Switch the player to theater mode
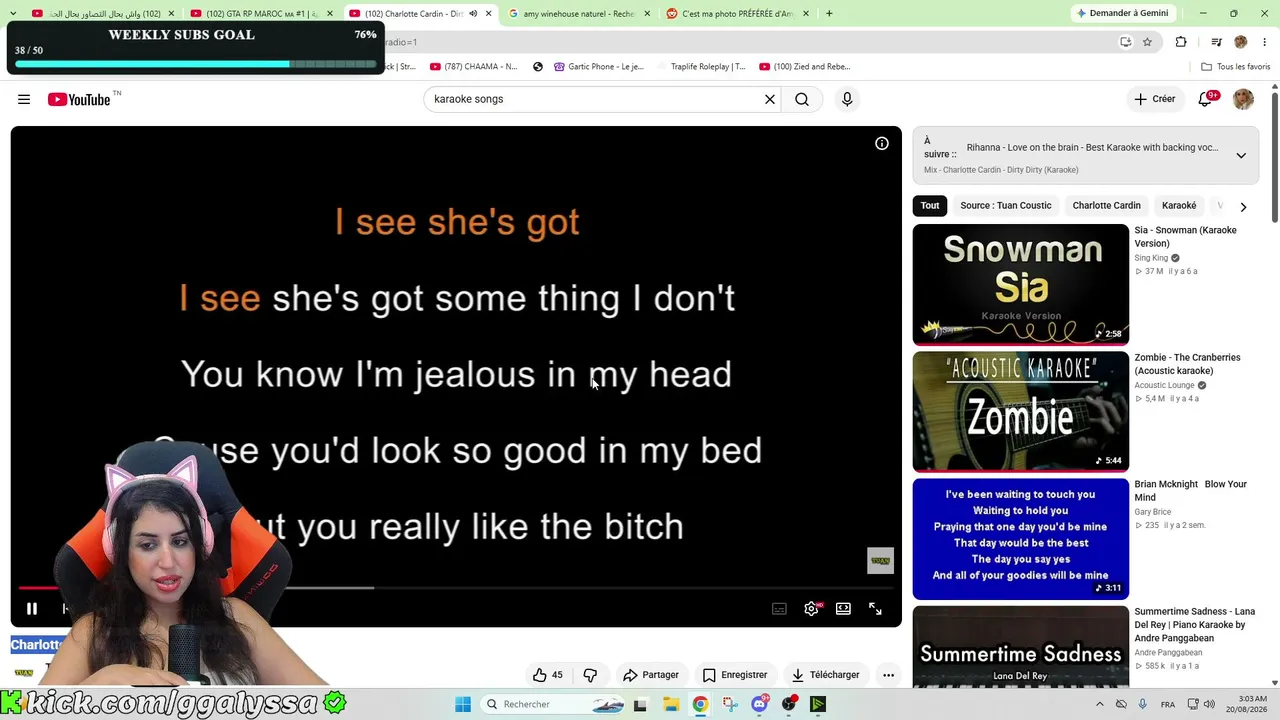 [x=843, y=609]
